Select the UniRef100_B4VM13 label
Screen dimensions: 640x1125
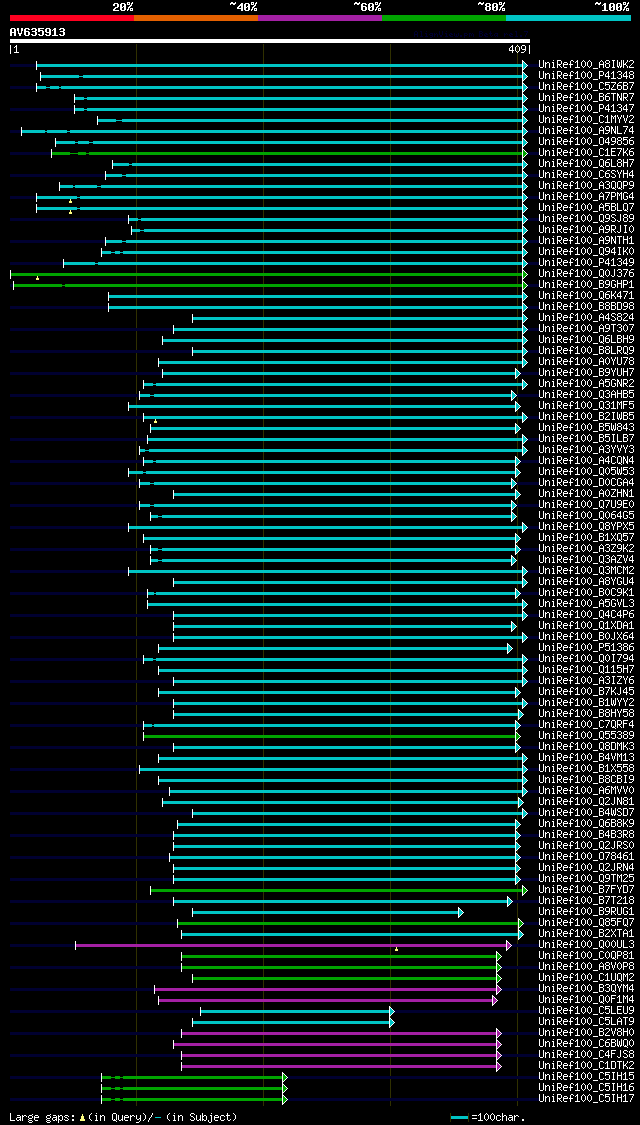[586, 758]
